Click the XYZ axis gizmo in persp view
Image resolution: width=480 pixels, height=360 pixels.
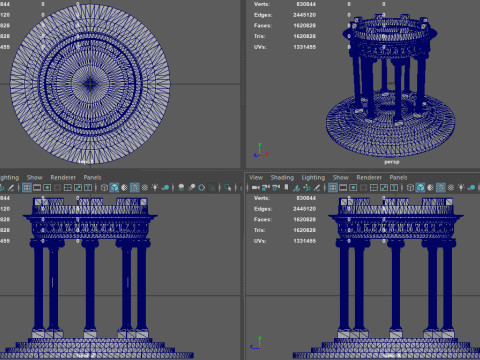point(260,151)
